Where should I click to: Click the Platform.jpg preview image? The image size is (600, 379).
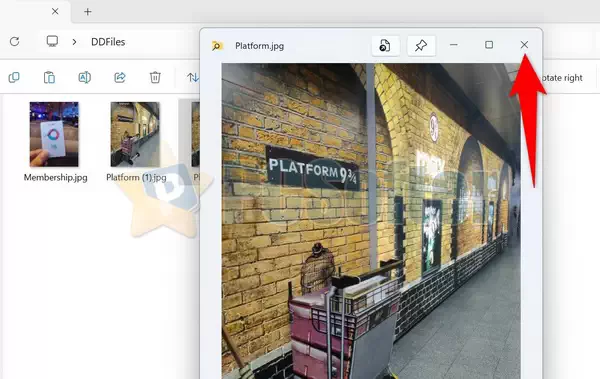coord(371,221)
